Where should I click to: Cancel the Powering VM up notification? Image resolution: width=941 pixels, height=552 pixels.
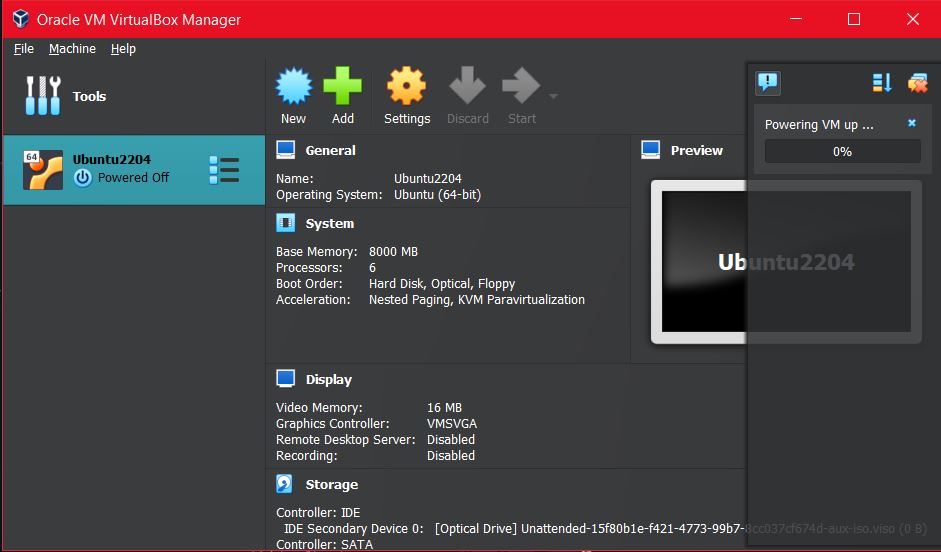(912, 123)
